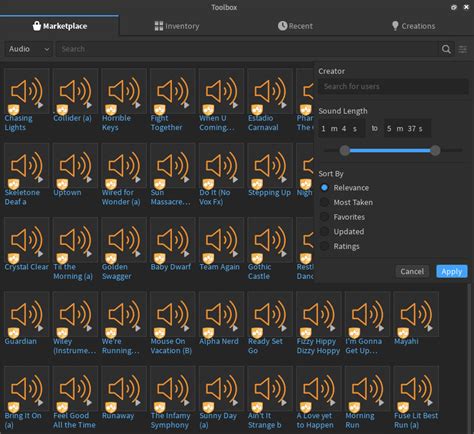Select the When U Coming audio icon
The height and width of the screenshot is (434, 474).
[221, 91]
